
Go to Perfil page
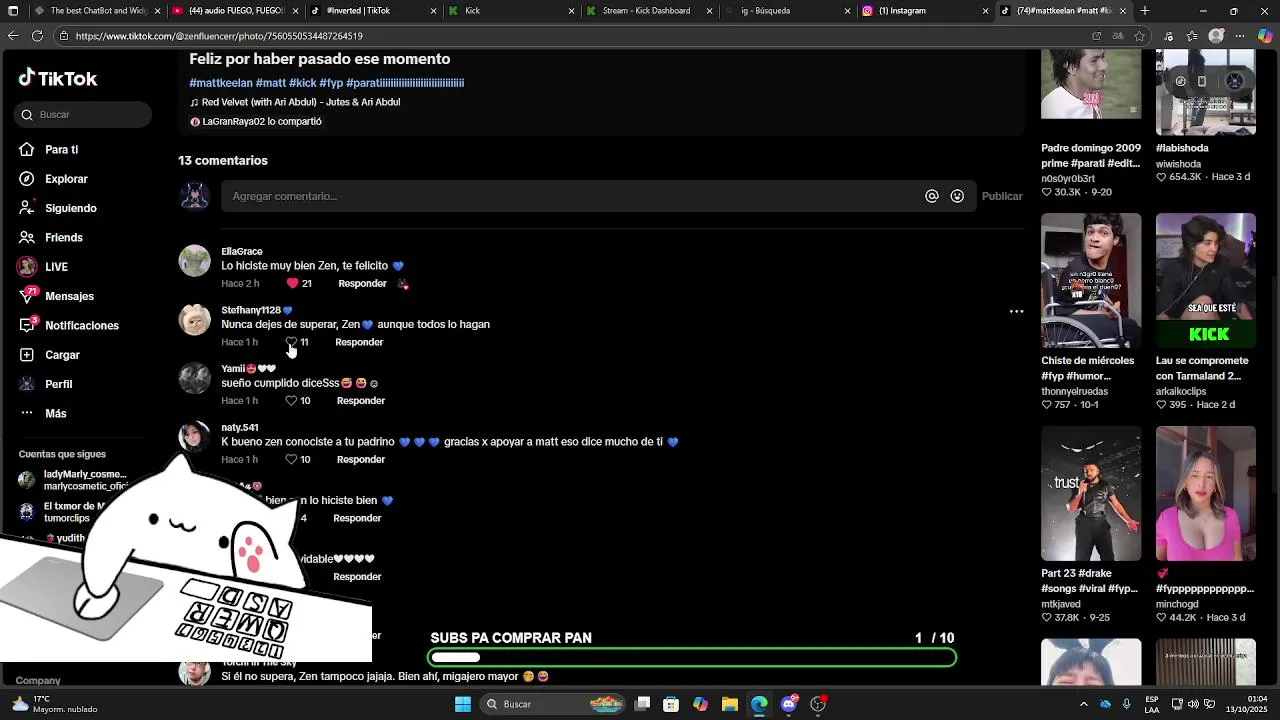(58, 384)
